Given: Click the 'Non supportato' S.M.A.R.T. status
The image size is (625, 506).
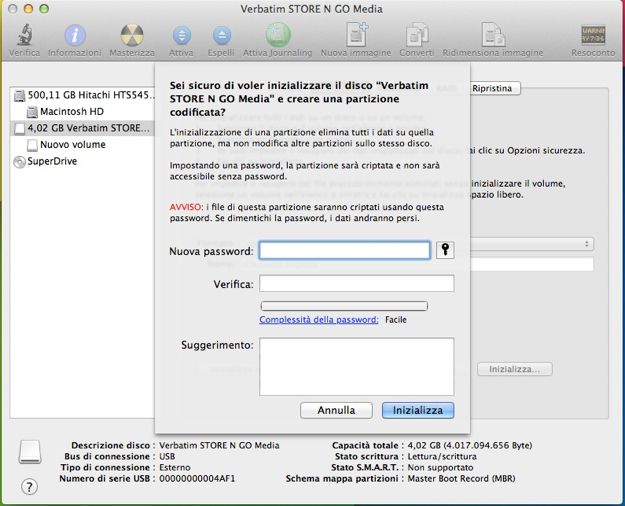Looking at the screenshot, I should [440, 467].
